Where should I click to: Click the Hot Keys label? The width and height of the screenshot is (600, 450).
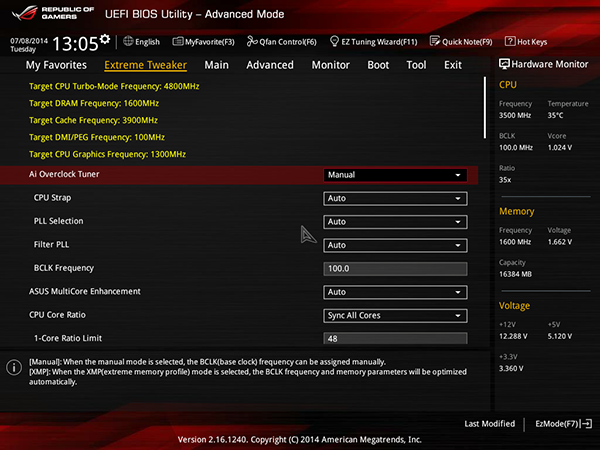532,42
